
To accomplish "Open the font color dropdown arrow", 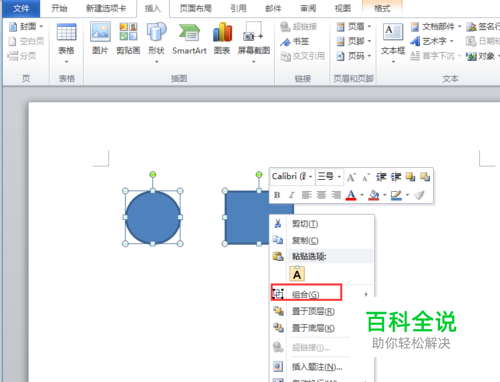I will tap(362, 195).
